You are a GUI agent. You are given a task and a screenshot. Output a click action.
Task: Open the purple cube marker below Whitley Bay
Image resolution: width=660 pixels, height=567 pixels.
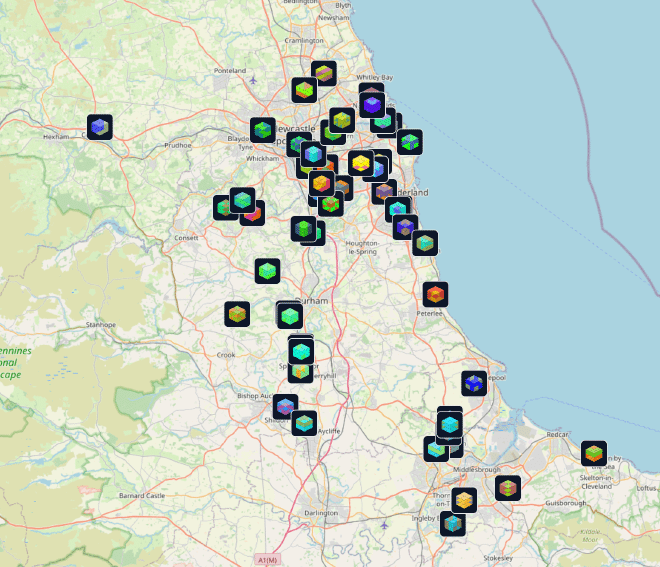point(372,105)
